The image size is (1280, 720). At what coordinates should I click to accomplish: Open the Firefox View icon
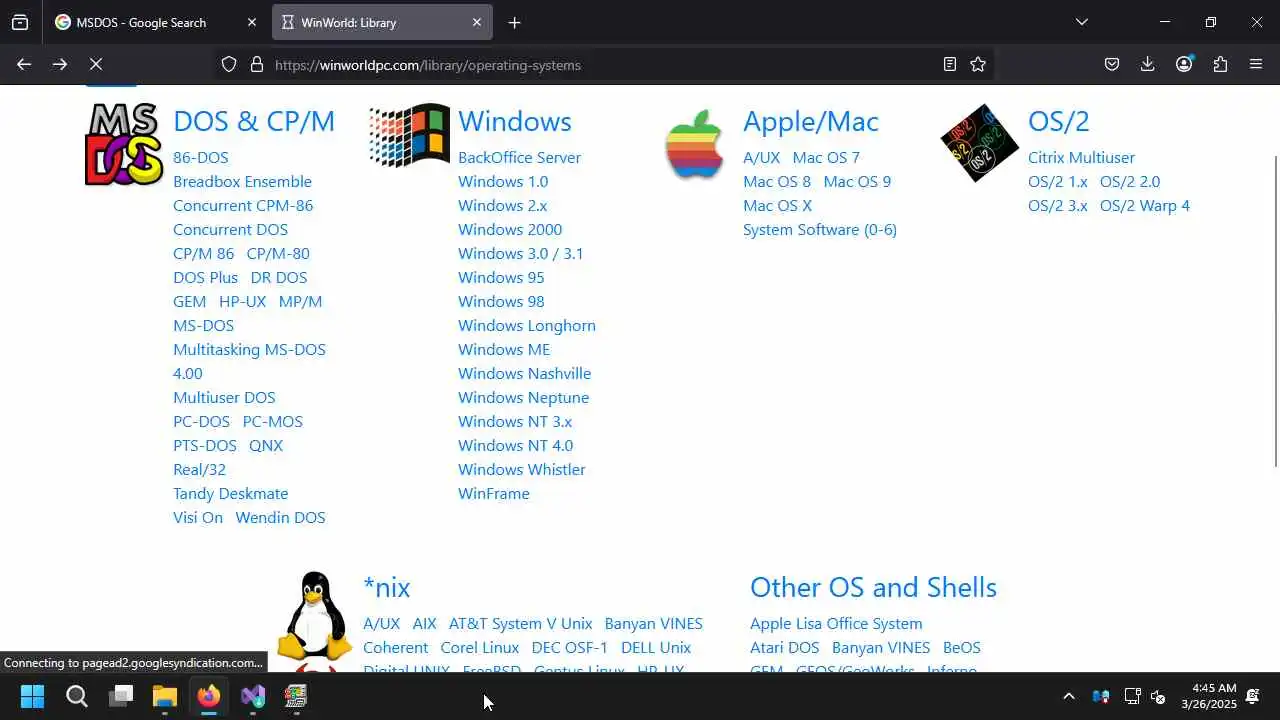20,22
